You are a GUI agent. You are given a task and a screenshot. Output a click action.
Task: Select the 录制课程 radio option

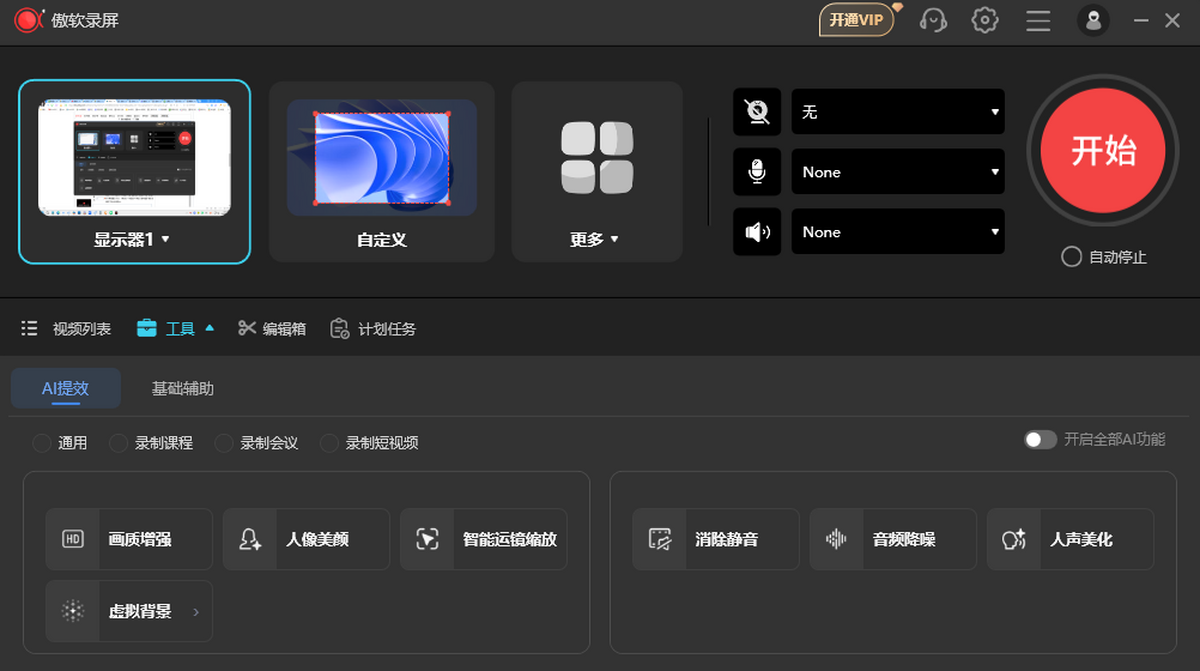coord(118,443)
